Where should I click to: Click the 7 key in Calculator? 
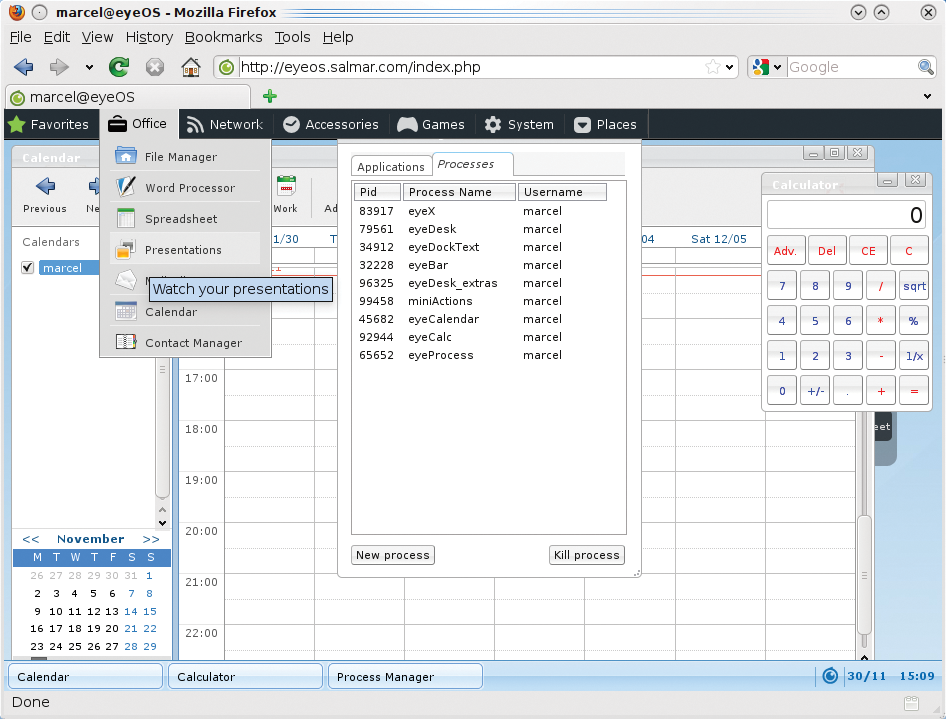tap(782, 286)
